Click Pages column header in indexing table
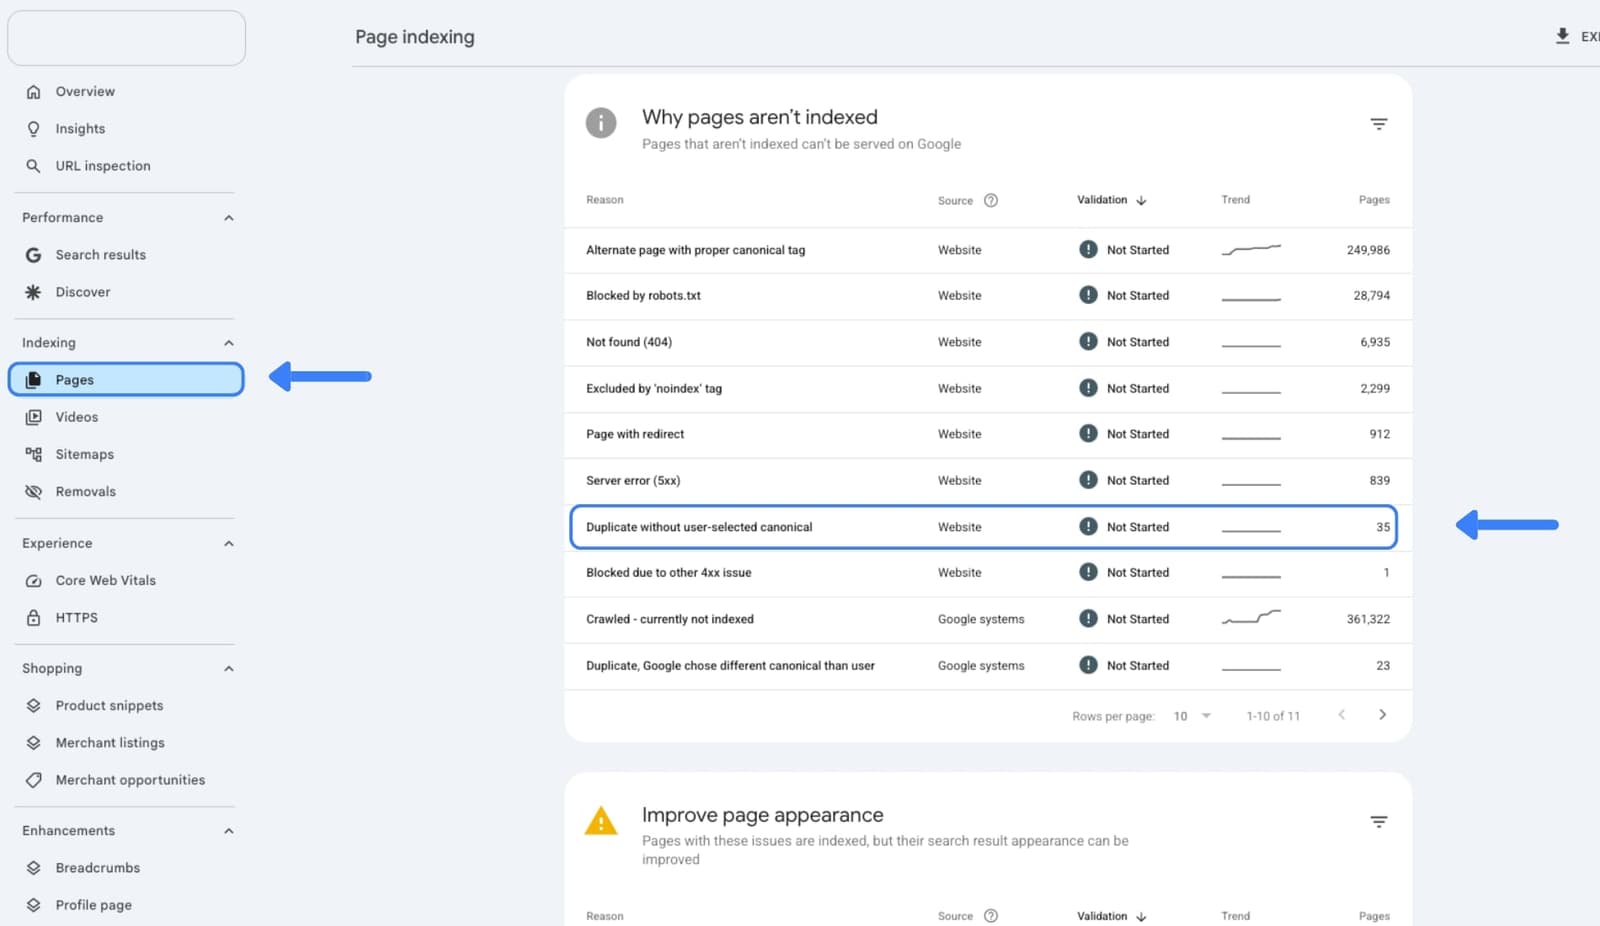This screenshot has height=926, width=1600. (1374, 200)
